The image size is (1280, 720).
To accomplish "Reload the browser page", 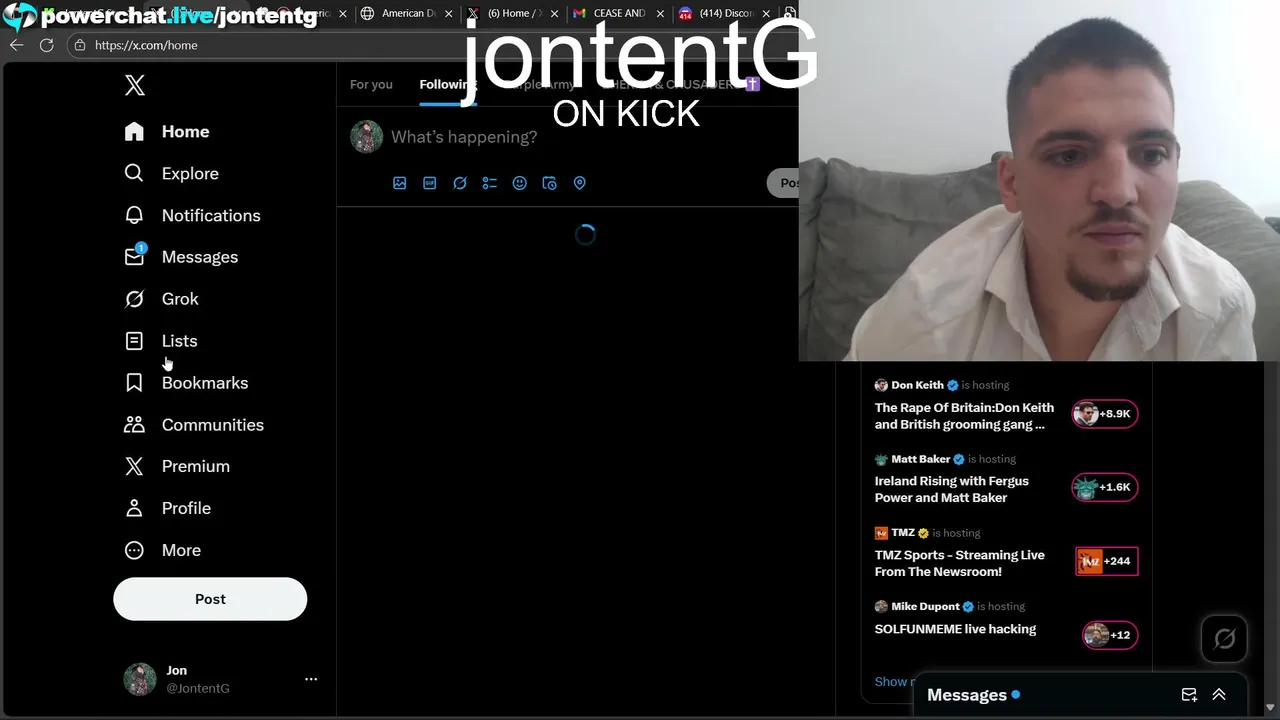I will 46,45.
